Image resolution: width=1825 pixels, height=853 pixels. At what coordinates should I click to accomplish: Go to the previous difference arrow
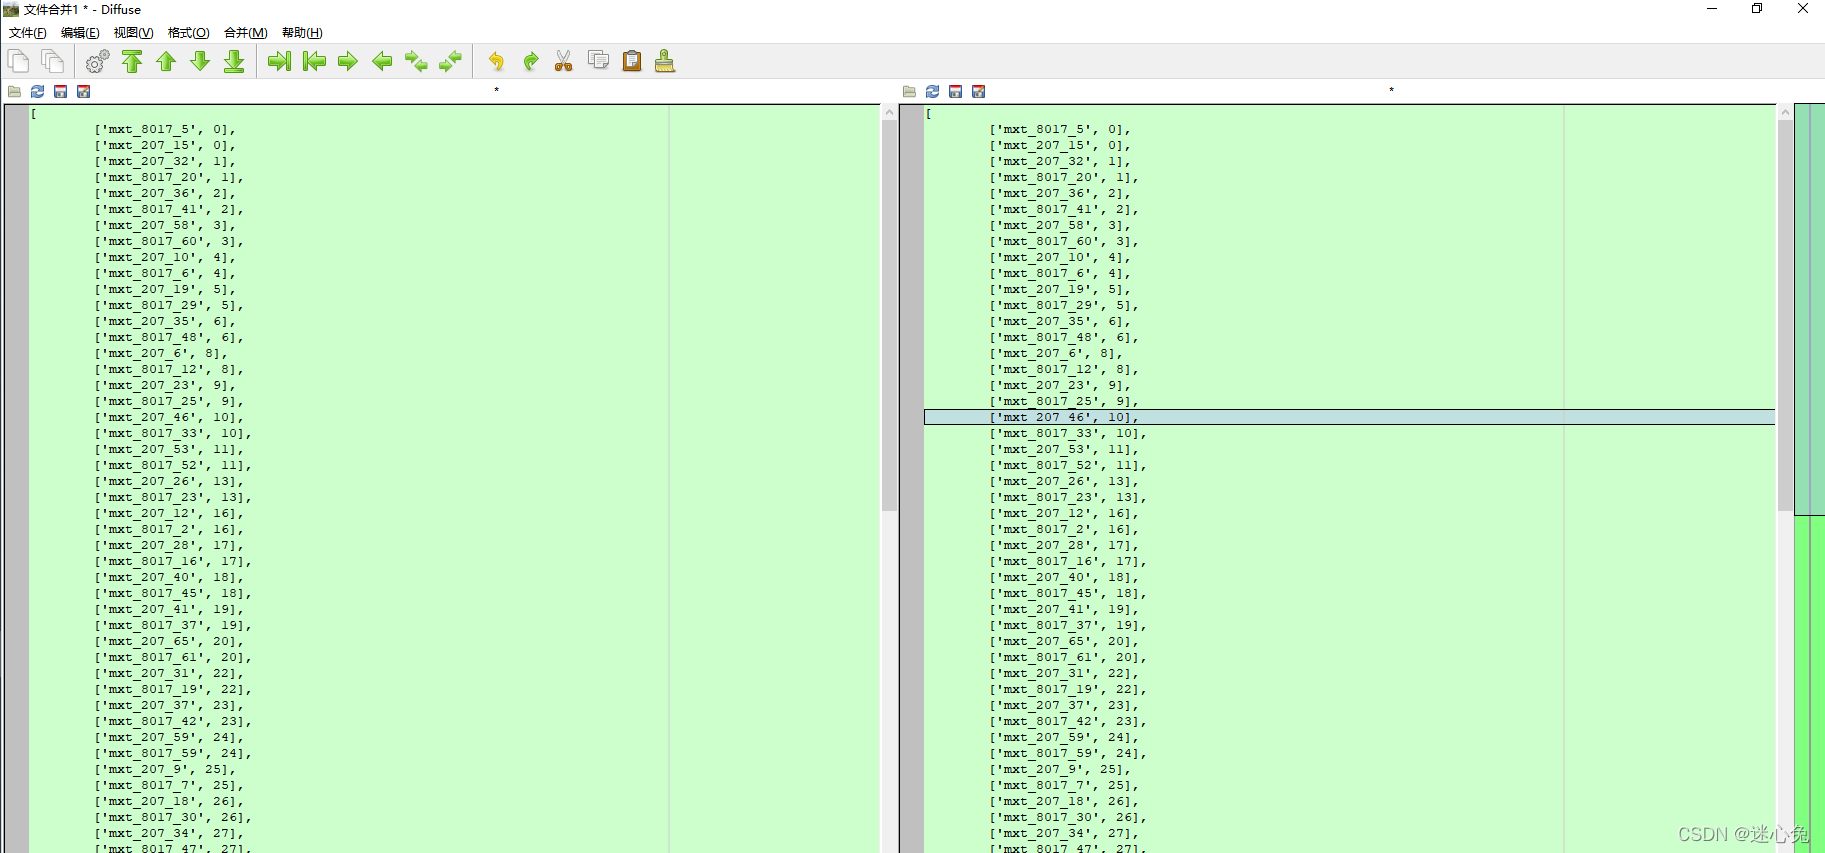click(166, 61)
